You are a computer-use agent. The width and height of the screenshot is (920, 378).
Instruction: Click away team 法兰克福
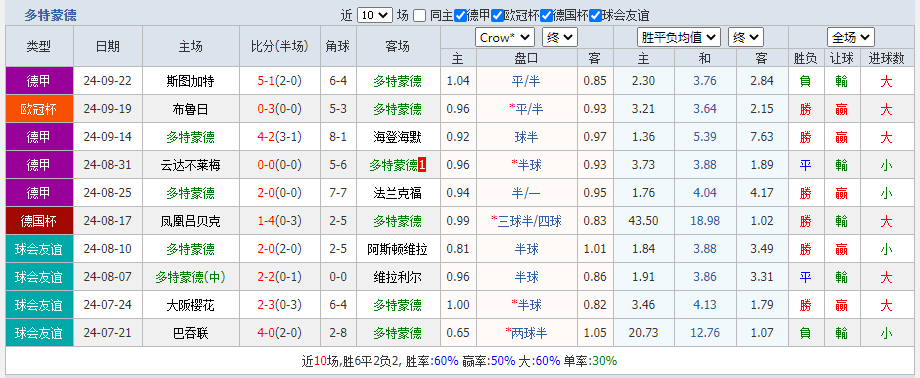pos(397,193)
